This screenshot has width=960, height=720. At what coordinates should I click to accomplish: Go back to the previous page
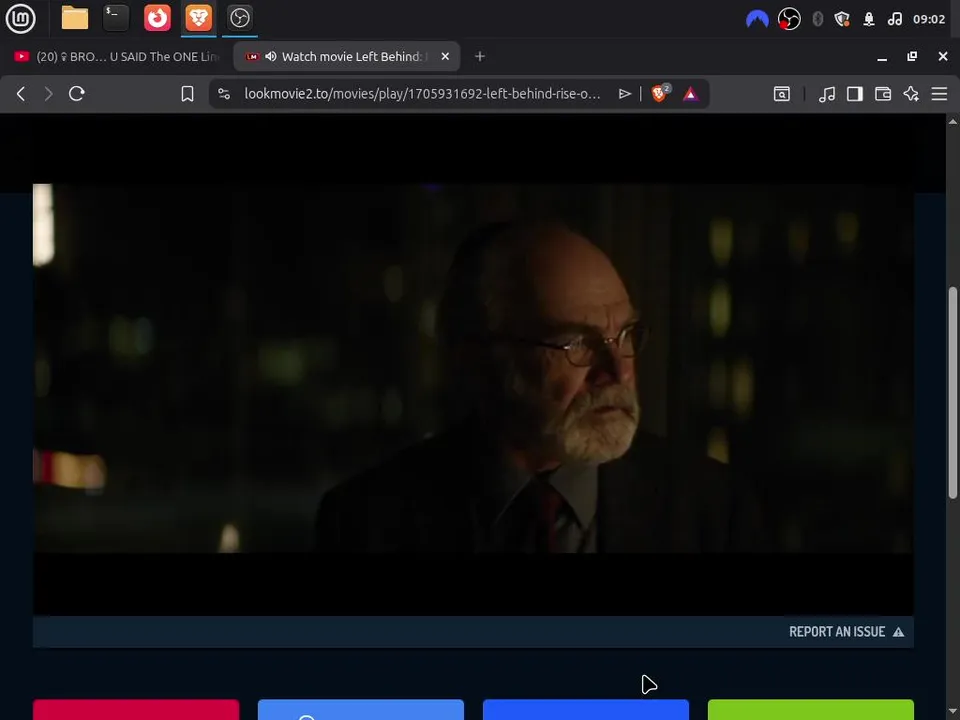(x=21, y=94)
